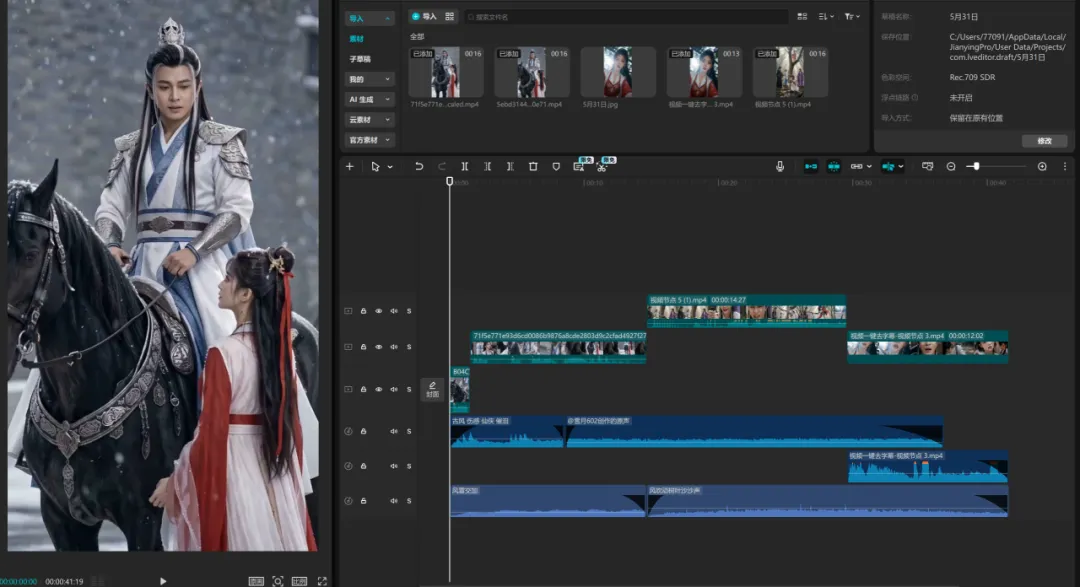
Task: Delete the selected clip with trash icon
Action: (x=533, y=166)
